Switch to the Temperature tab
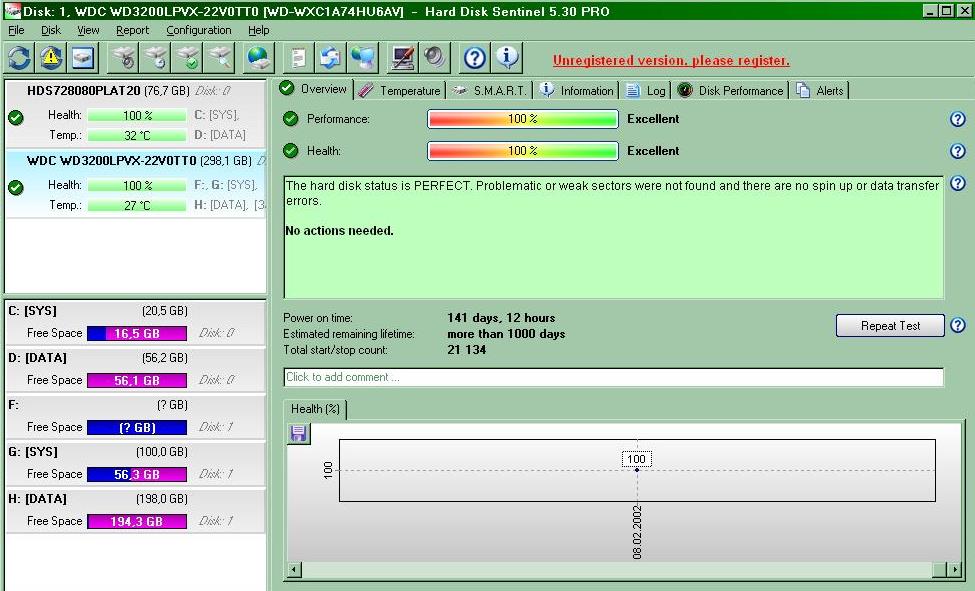The height and width of the screenshot is (591, 975). click(400, 91)
